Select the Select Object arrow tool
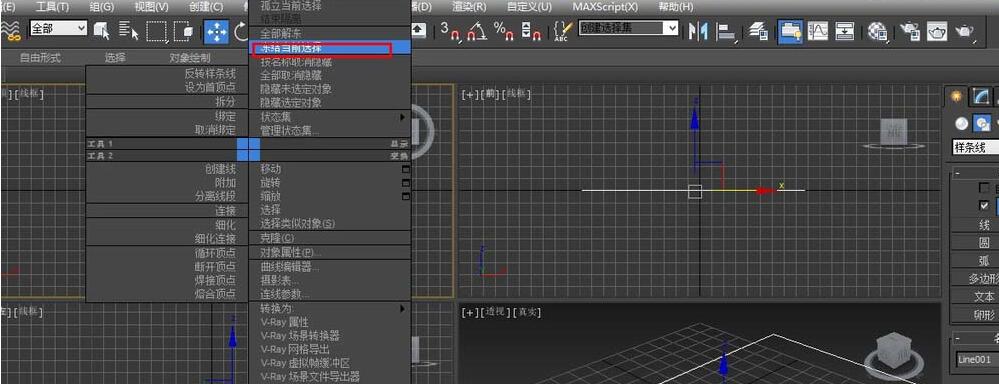This screenshot has width=999, height=384. 101,30
